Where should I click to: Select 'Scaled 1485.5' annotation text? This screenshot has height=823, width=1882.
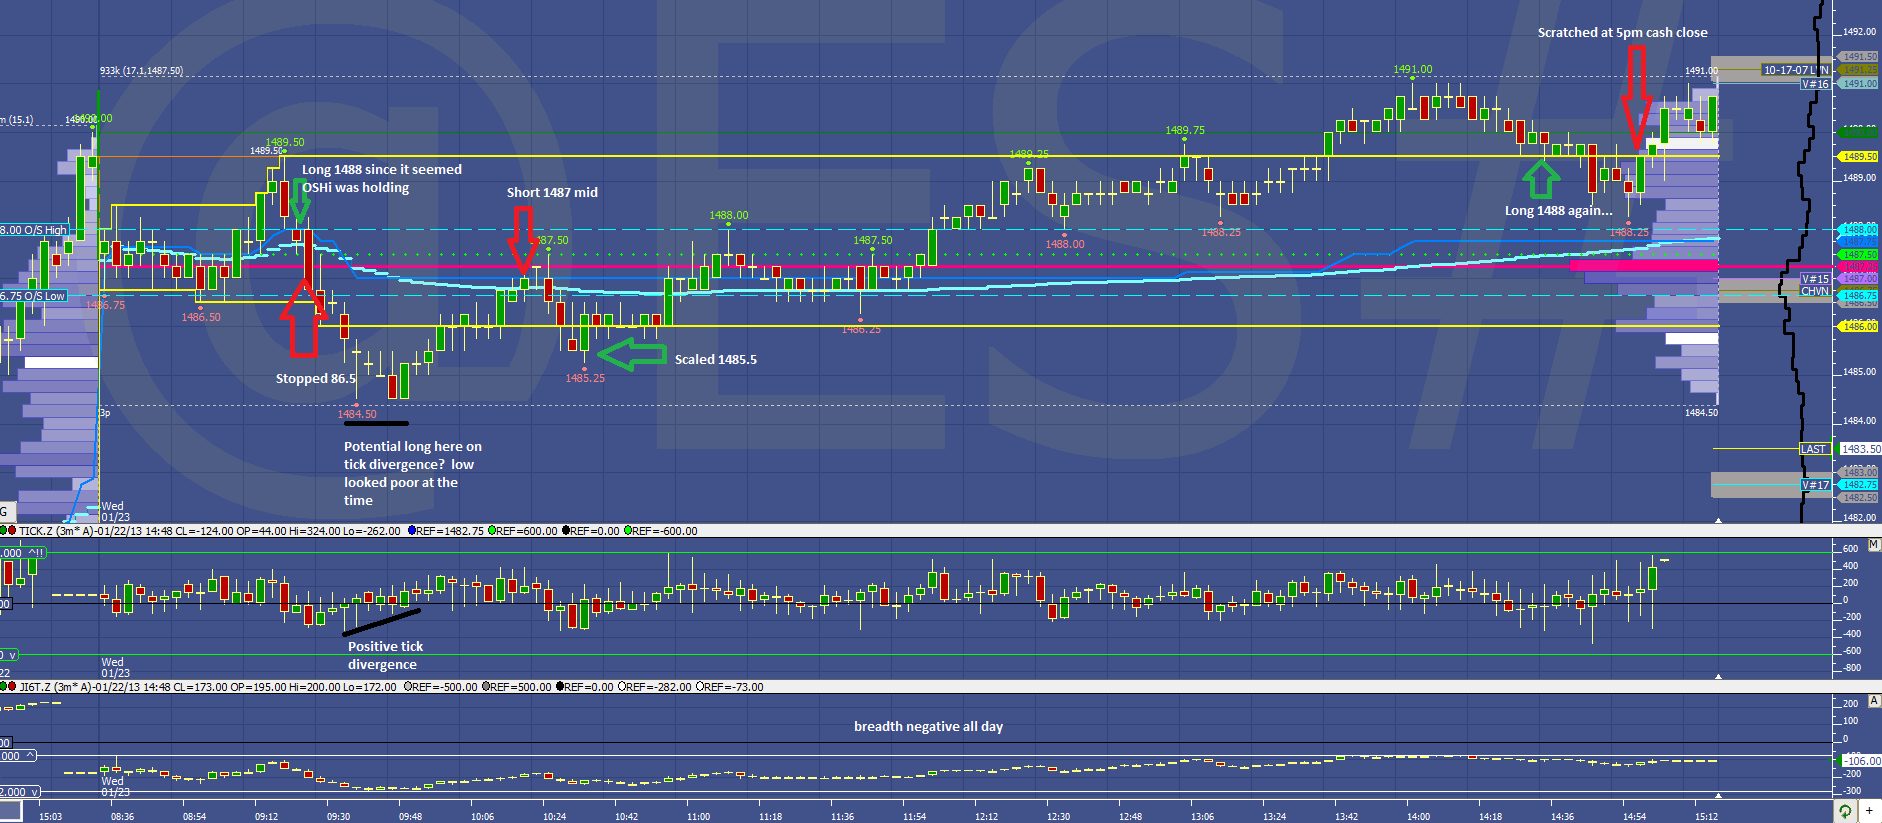click(716, 360)
